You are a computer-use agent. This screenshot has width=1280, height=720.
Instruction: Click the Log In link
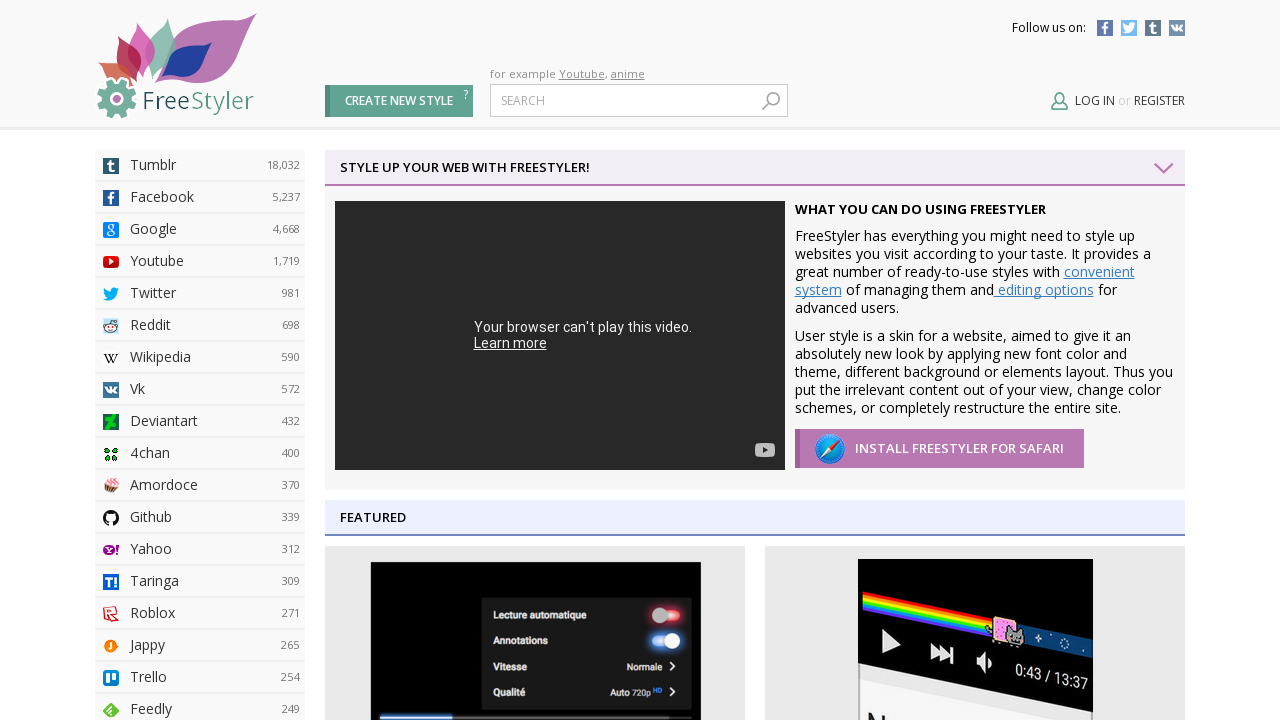point(1095,101)
